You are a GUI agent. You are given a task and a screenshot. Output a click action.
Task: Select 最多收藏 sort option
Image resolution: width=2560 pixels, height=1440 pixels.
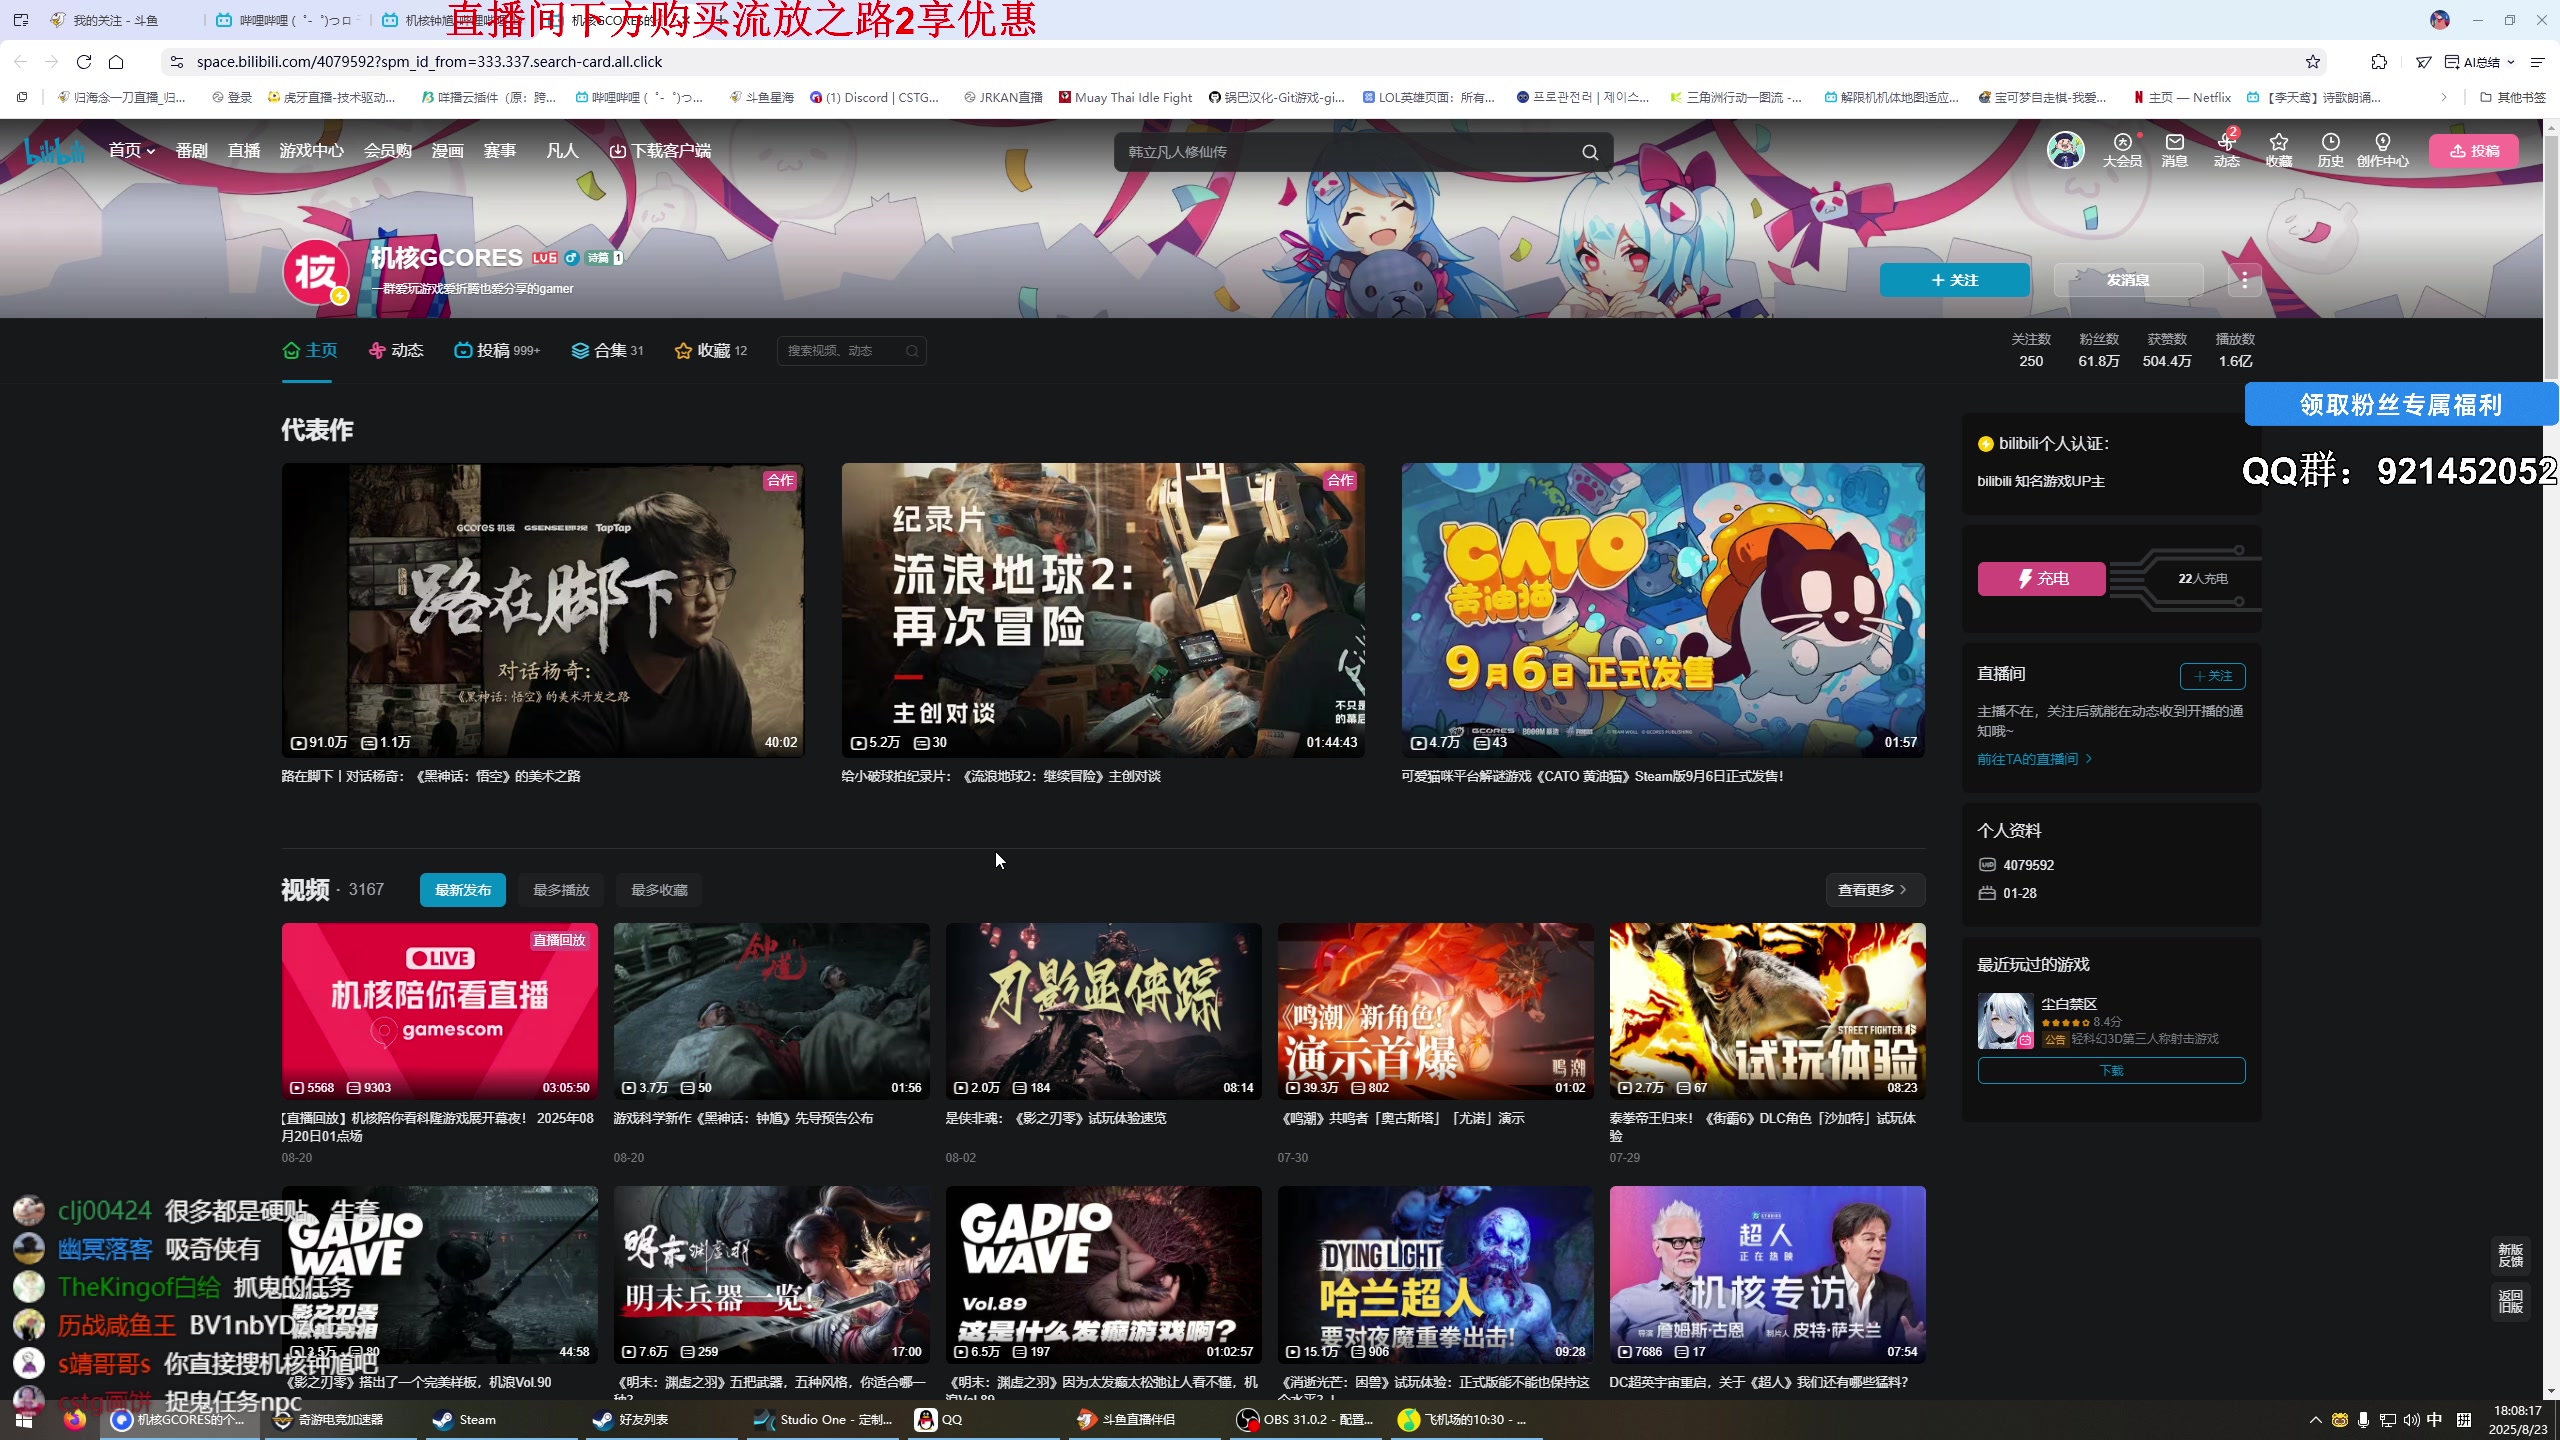(x=659, y=890)
